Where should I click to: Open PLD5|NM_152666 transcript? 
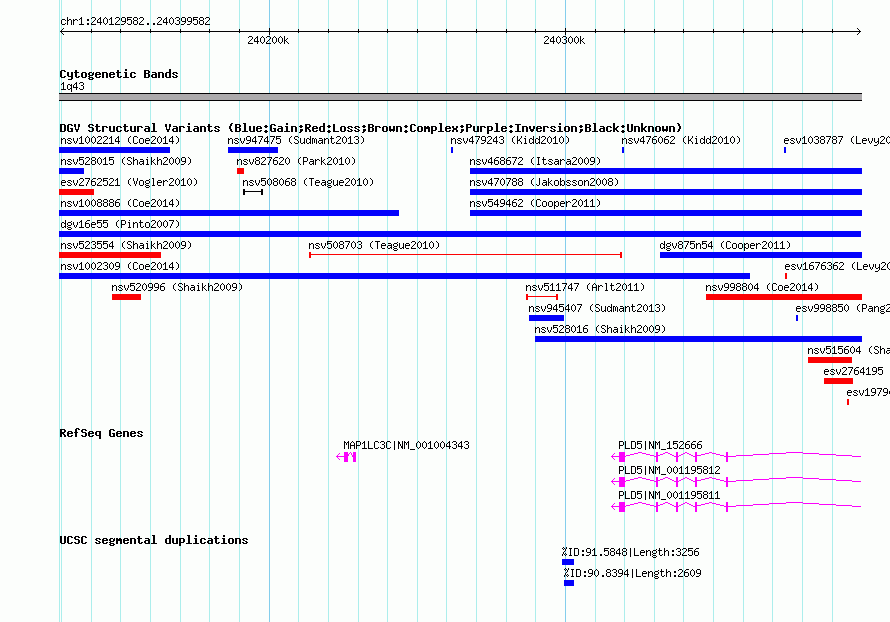click(x=660, y=446)
